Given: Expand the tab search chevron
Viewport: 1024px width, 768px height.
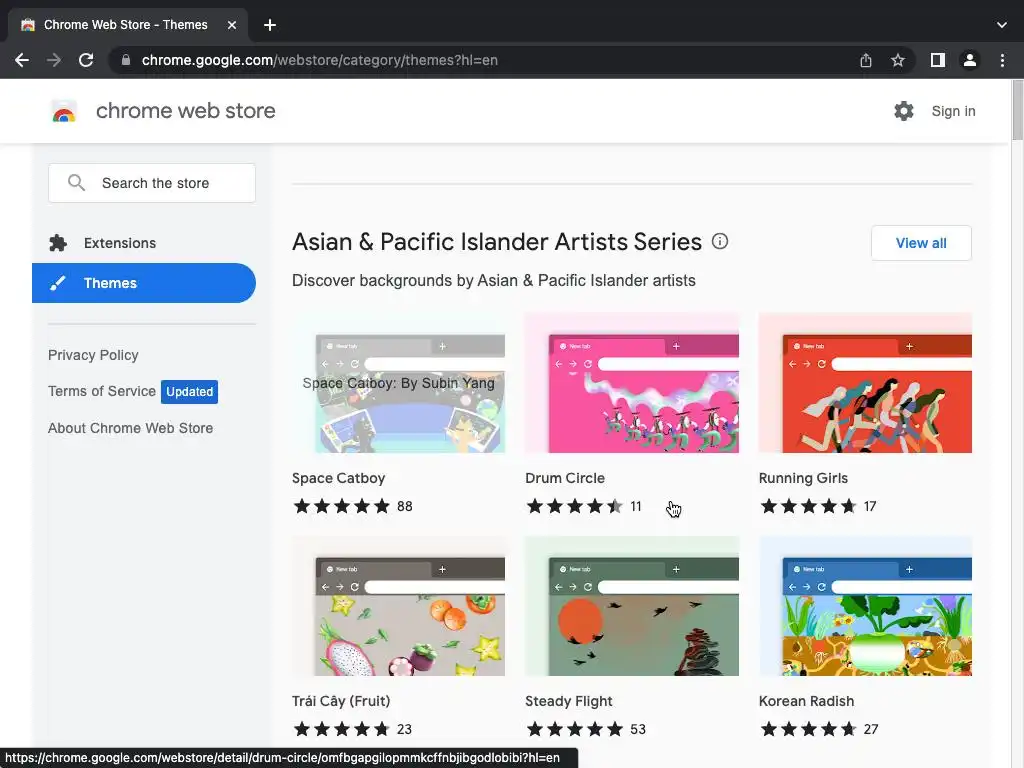Looking at the screenshot, I should [x=1002, y=25].
